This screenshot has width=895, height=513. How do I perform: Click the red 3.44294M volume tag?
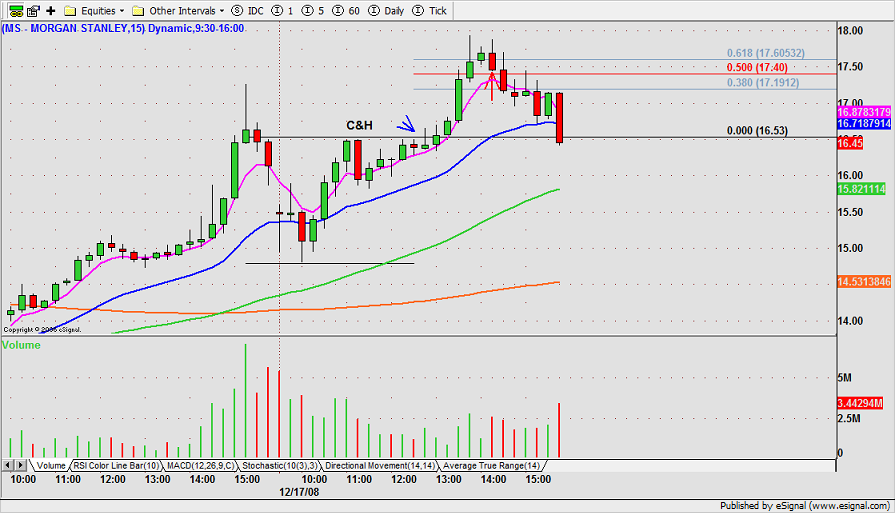[860, 403]
